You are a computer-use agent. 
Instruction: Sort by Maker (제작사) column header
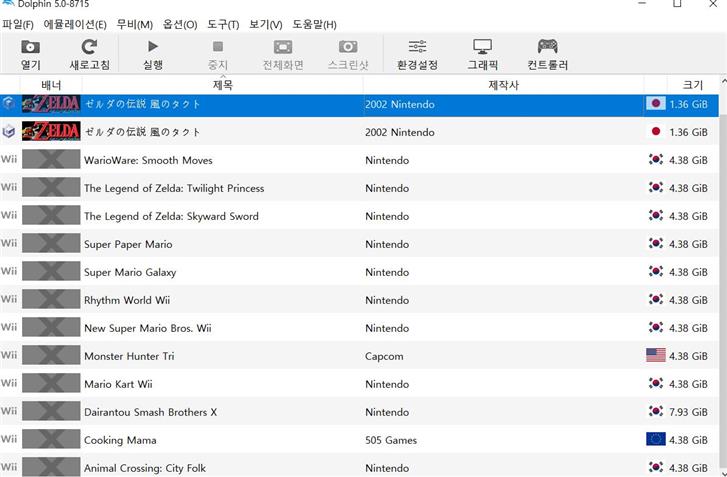[504, 85]
